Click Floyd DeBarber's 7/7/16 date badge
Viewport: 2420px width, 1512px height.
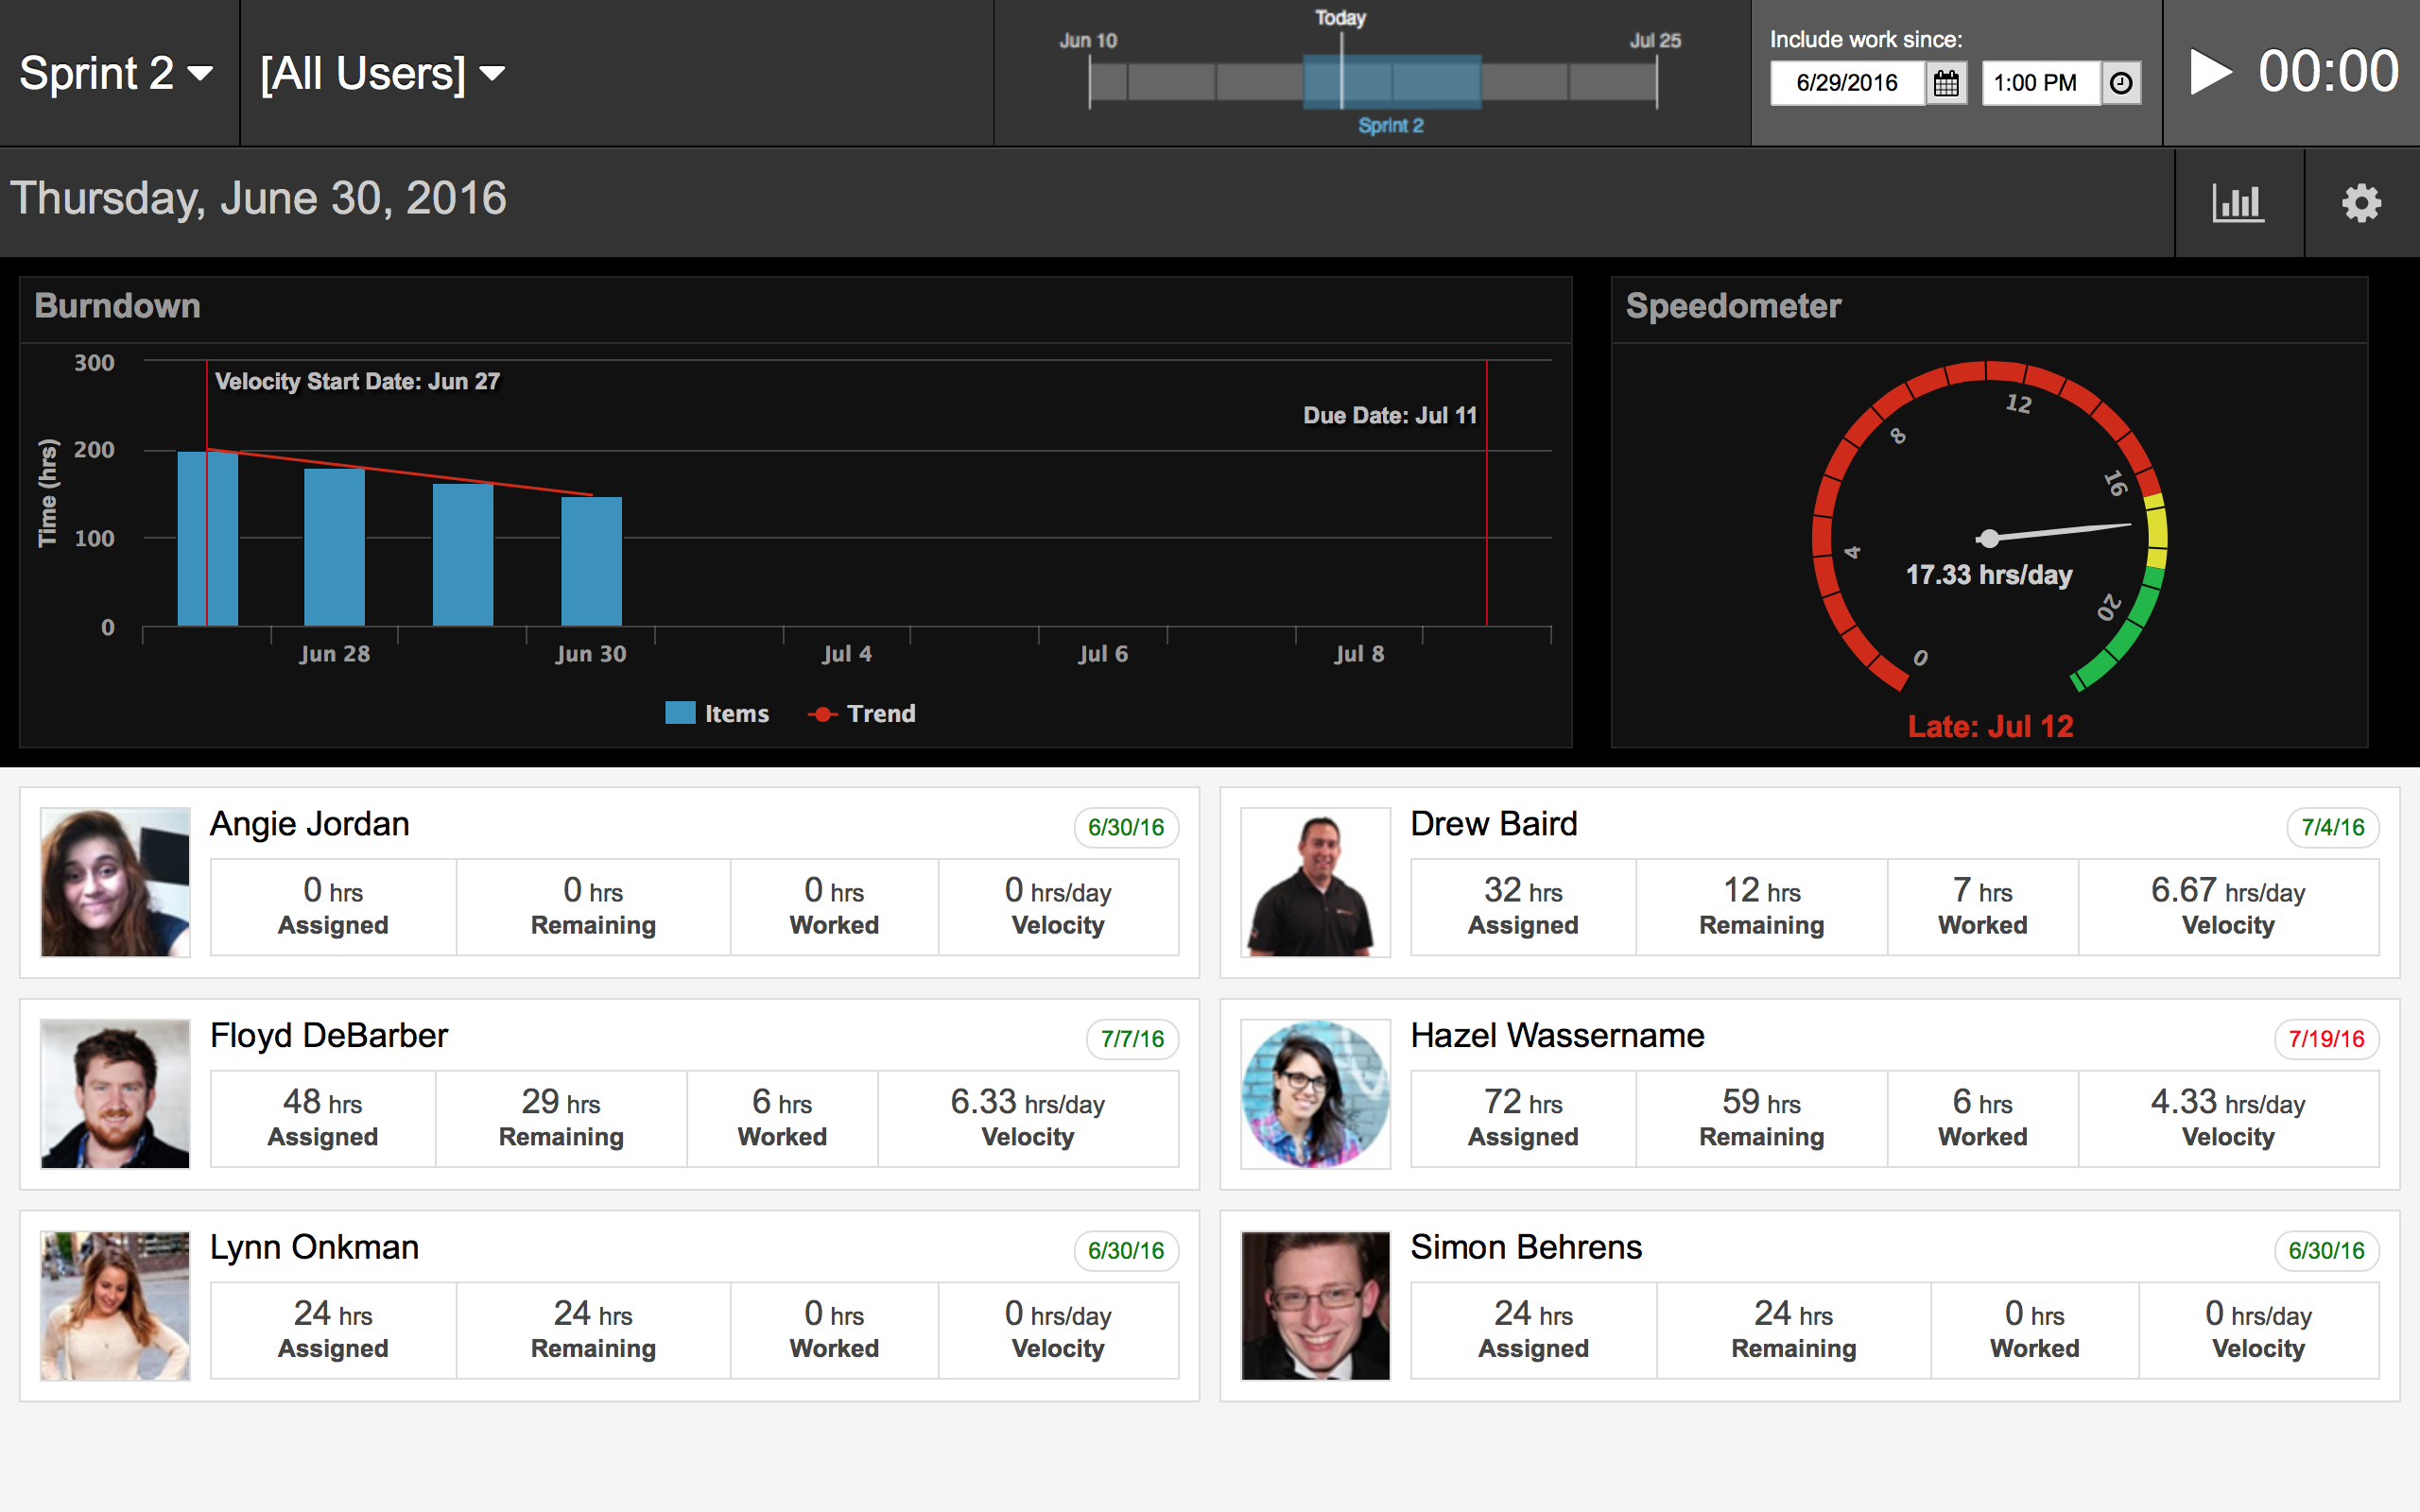[x=1132, y=1039]
